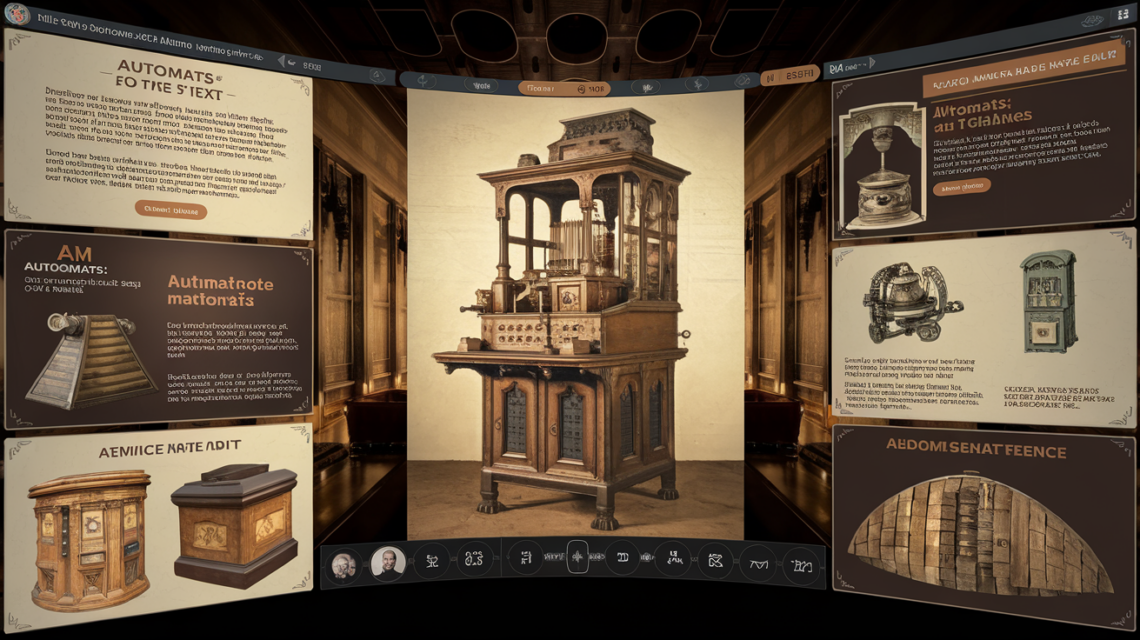Image resolution: width=1140 pixels, height=640 pixels.
Task: Open the grid menu icon at top-right
Action: (x=1121, y=16)
